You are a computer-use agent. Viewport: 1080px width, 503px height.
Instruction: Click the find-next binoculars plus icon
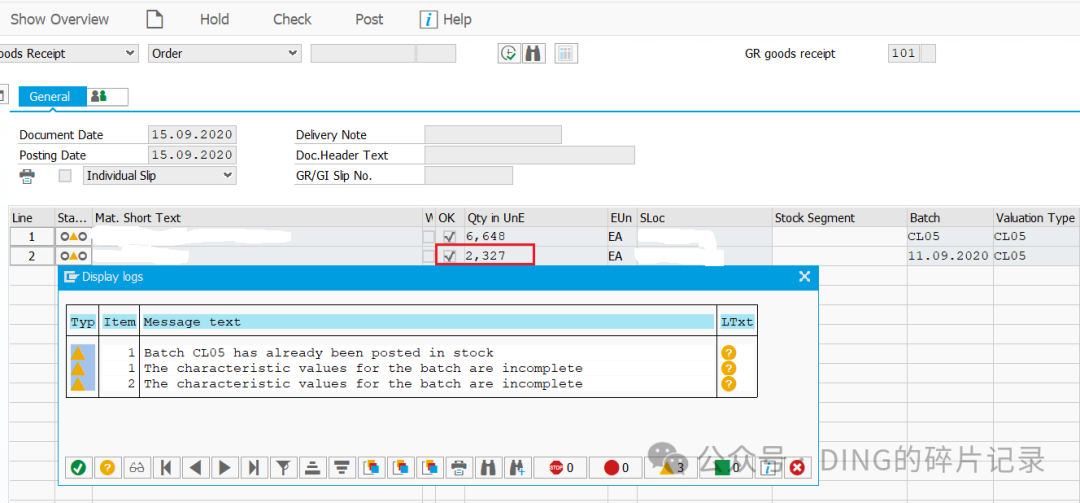[517, 468]
